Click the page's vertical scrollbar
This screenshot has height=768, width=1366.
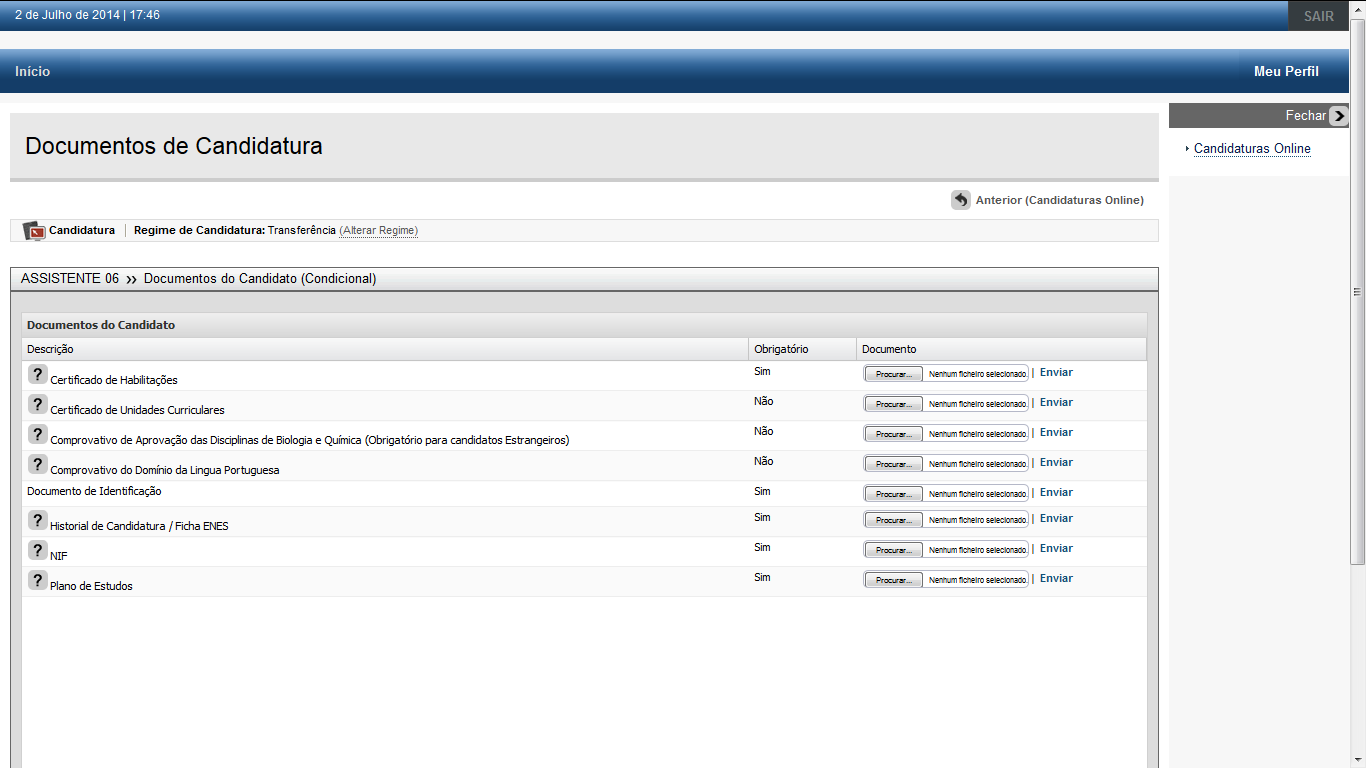pyautogui.click(x=1357, y=290)
